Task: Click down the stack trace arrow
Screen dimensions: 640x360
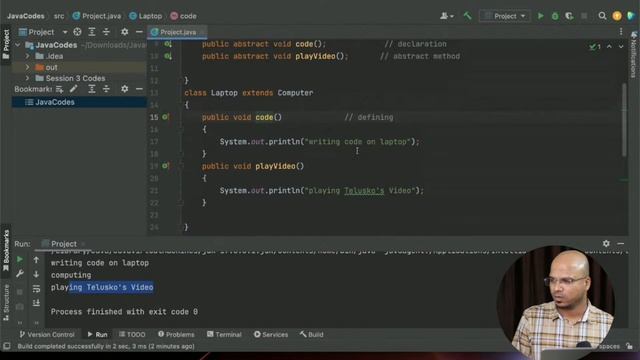Action: [x=36, y=274]
